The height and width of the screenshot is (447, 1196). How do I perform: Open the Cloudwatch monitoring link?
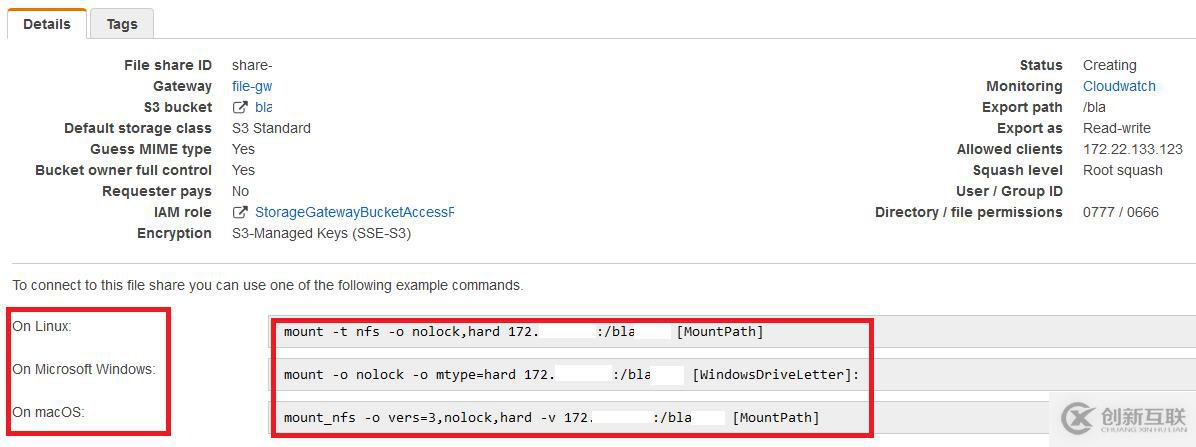tap(1119, 86)
